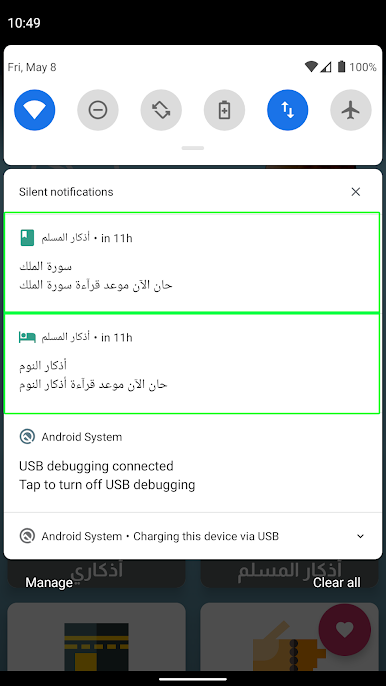Open the USB debugging connected notification

click(192, 464)
